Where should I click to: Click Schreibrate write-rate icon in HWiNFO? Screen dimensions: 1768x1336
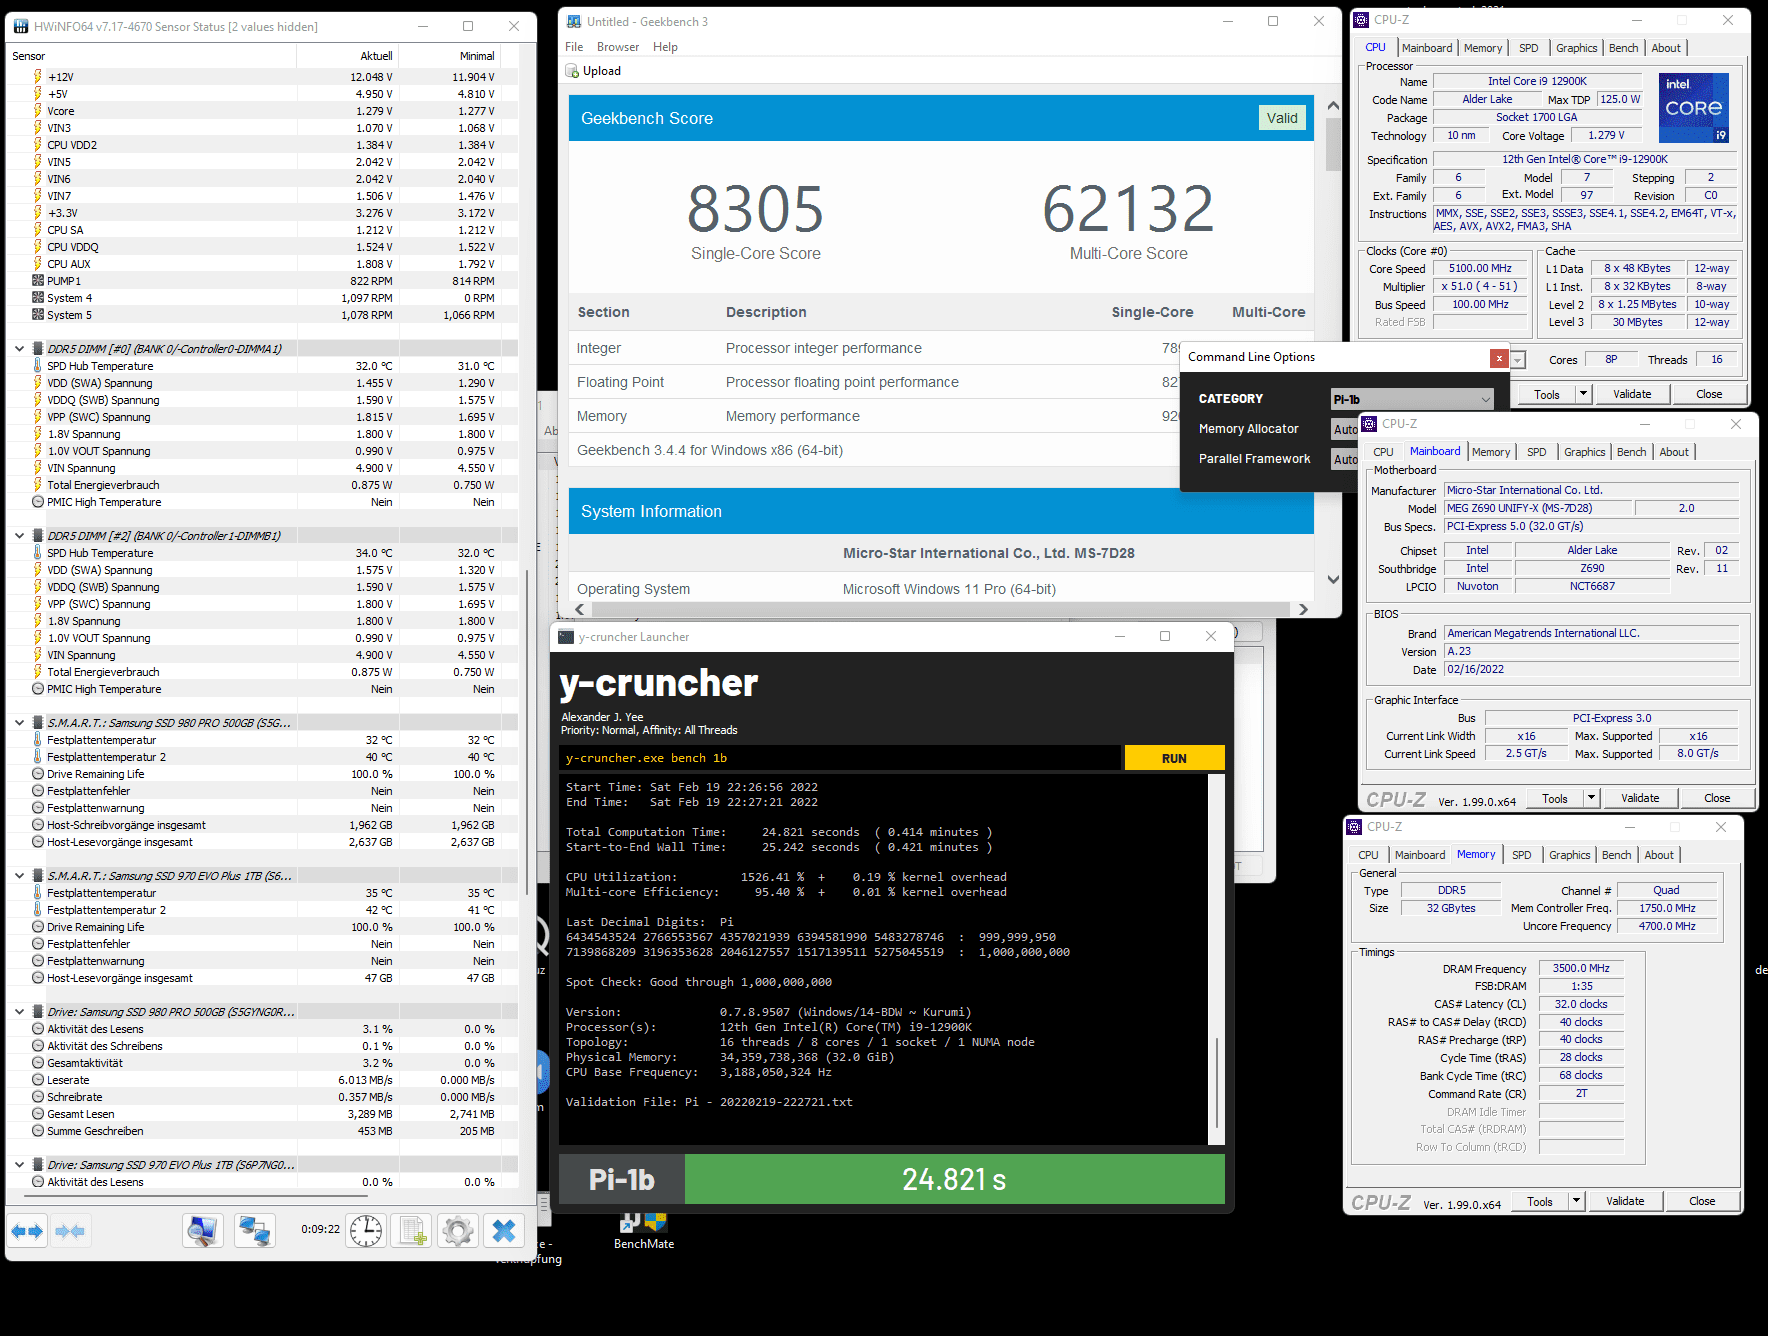38,1097
